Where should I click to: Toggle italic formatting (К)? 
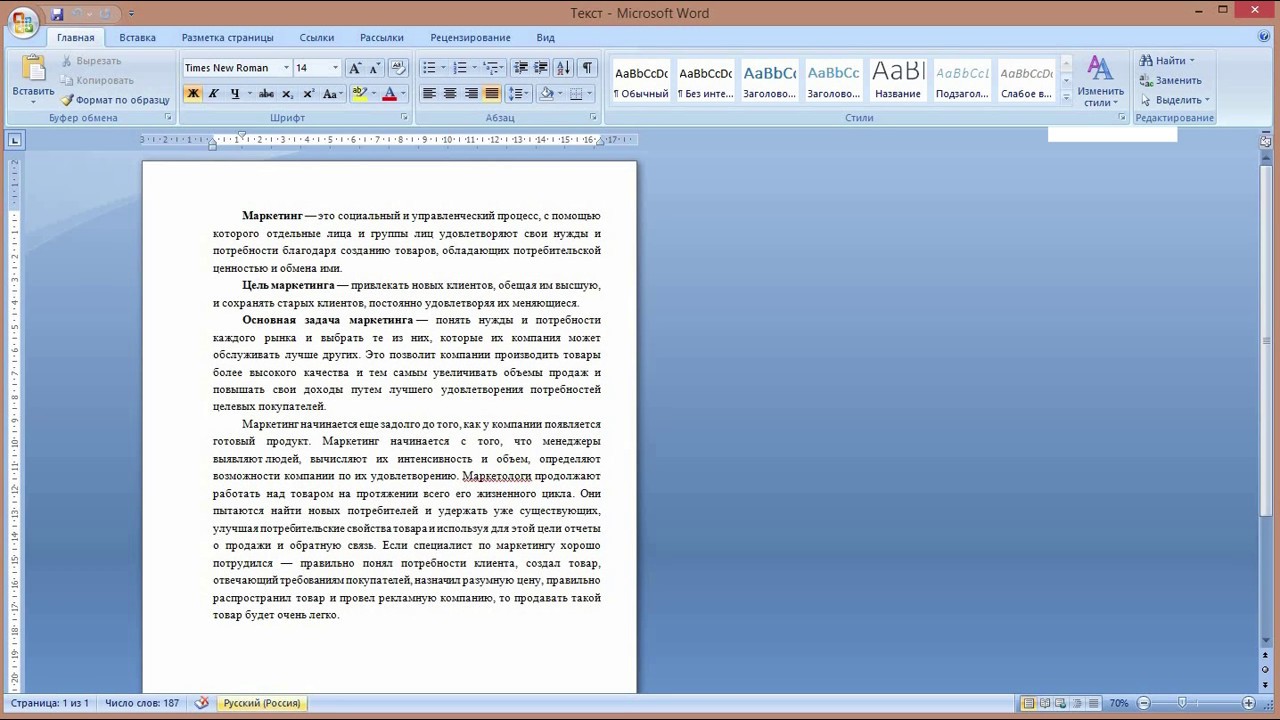pos(213,94)
